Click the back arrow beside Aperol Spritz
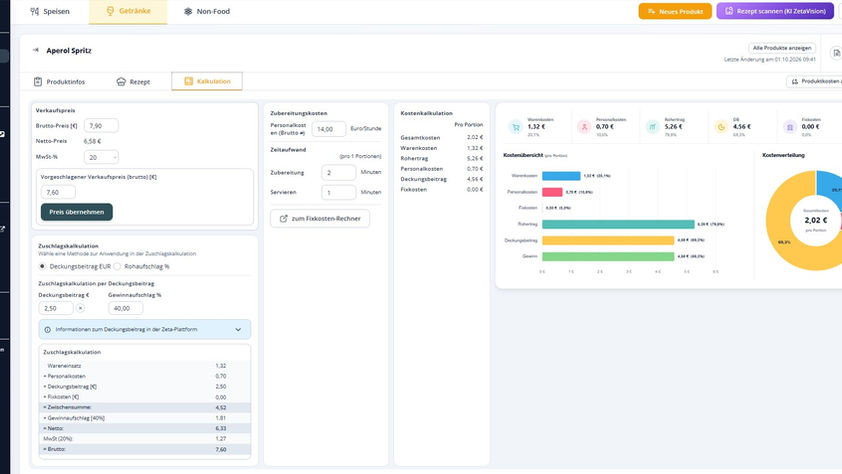Viewport: 842px width, 474px height. pyautogui.click(x=35, y=50)
